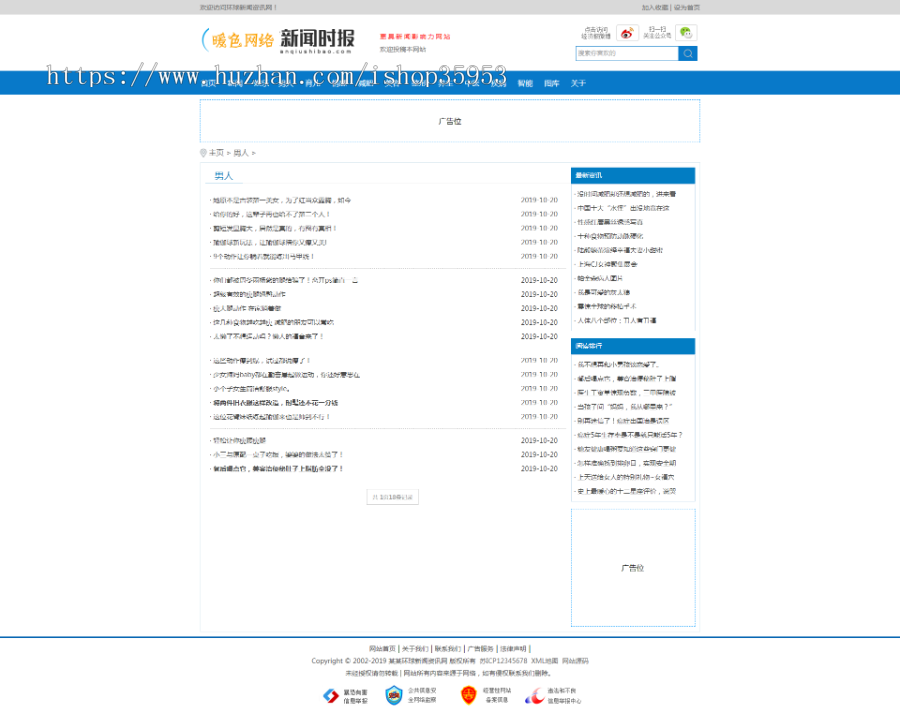Viewport: 900px width, 728px height.
Task: Click the 设为首页 link at top
Action: [x=687, y=7]
